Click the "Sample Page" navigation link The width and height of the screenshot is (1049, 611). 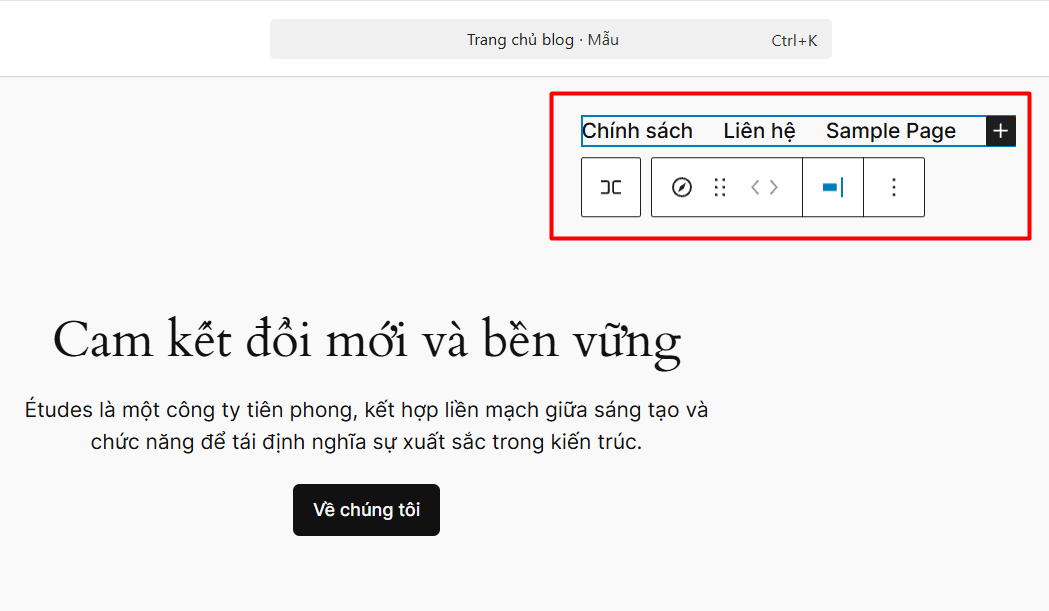click(x=890, y=131)
